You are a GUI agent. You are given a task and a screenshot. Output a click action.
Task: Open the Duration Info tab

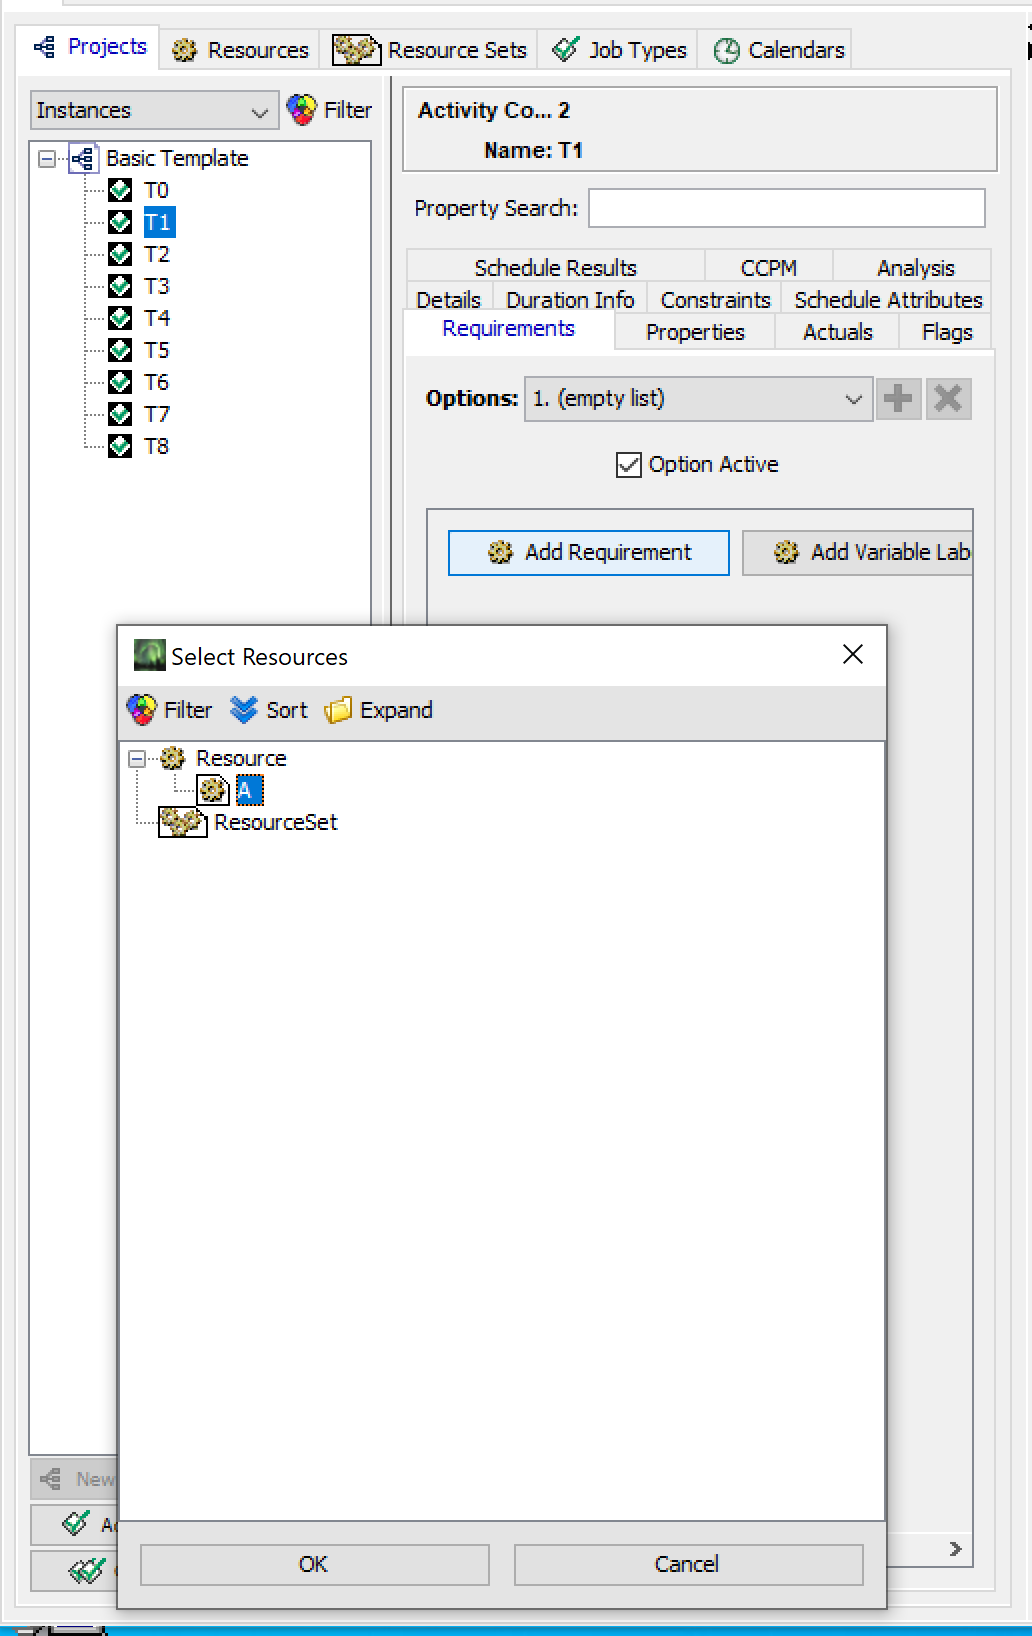click(569, 300)
